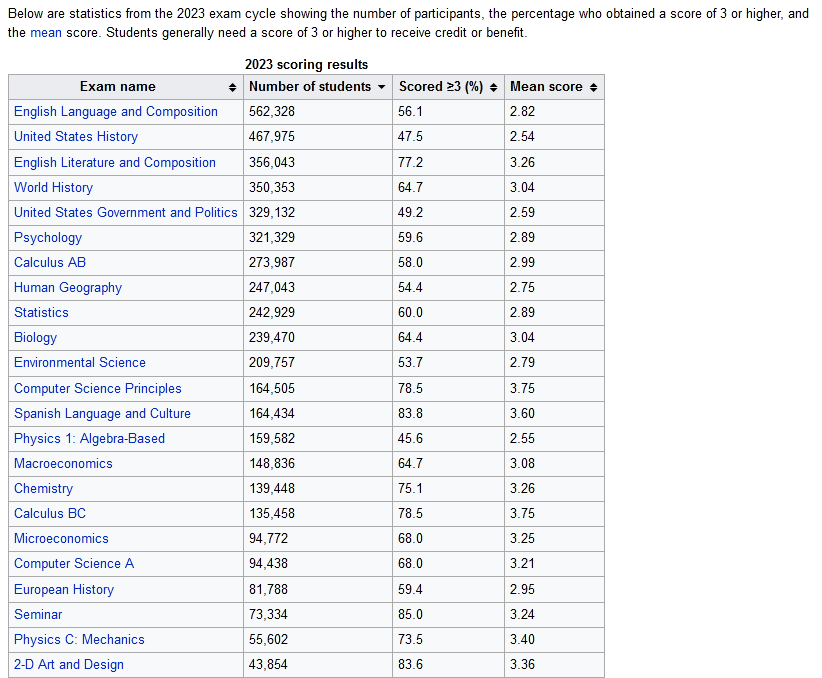
Task: Open the Computer Science A link
Action: point(74,564)
